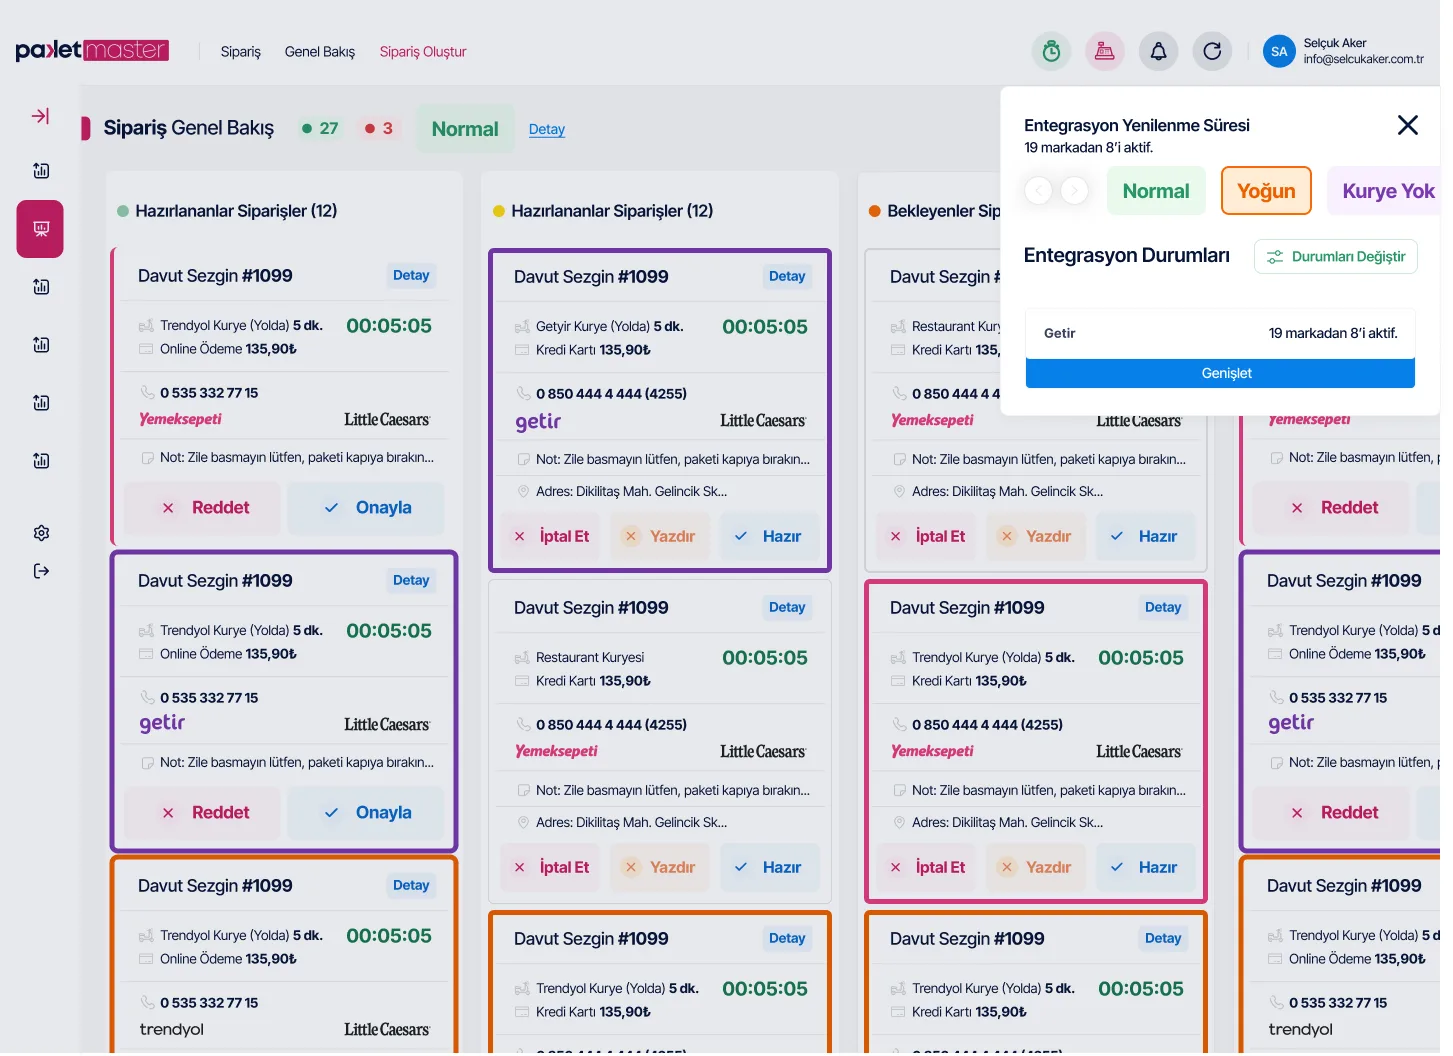This screenshot has height=1056, width=1453.
Task: Open notifications with the bell icon
Action: (1158, 51)
